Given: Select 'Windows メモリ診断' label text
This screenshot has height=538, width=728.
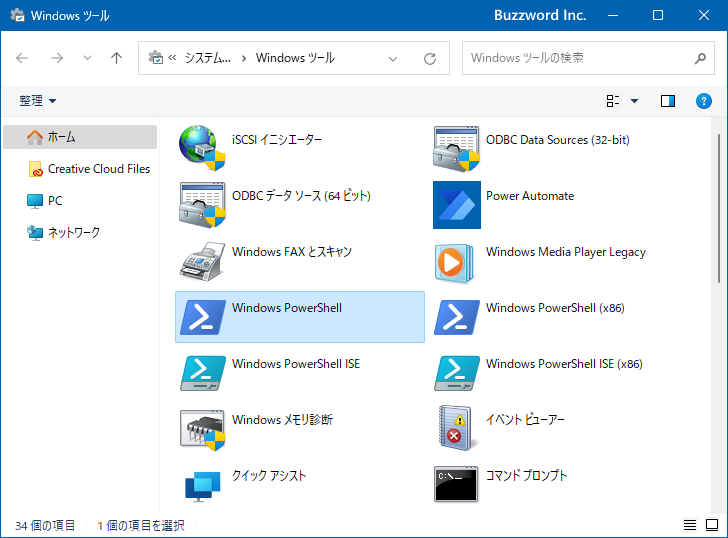Looking at the screenshot, I should point(282,420).
